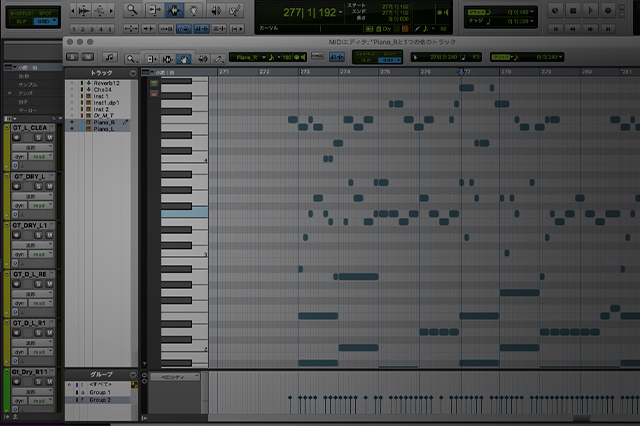The width and height of the screenshot is (640, 426).
Task: Click the online sync button in the transport
Action: [x=555, y=11]
